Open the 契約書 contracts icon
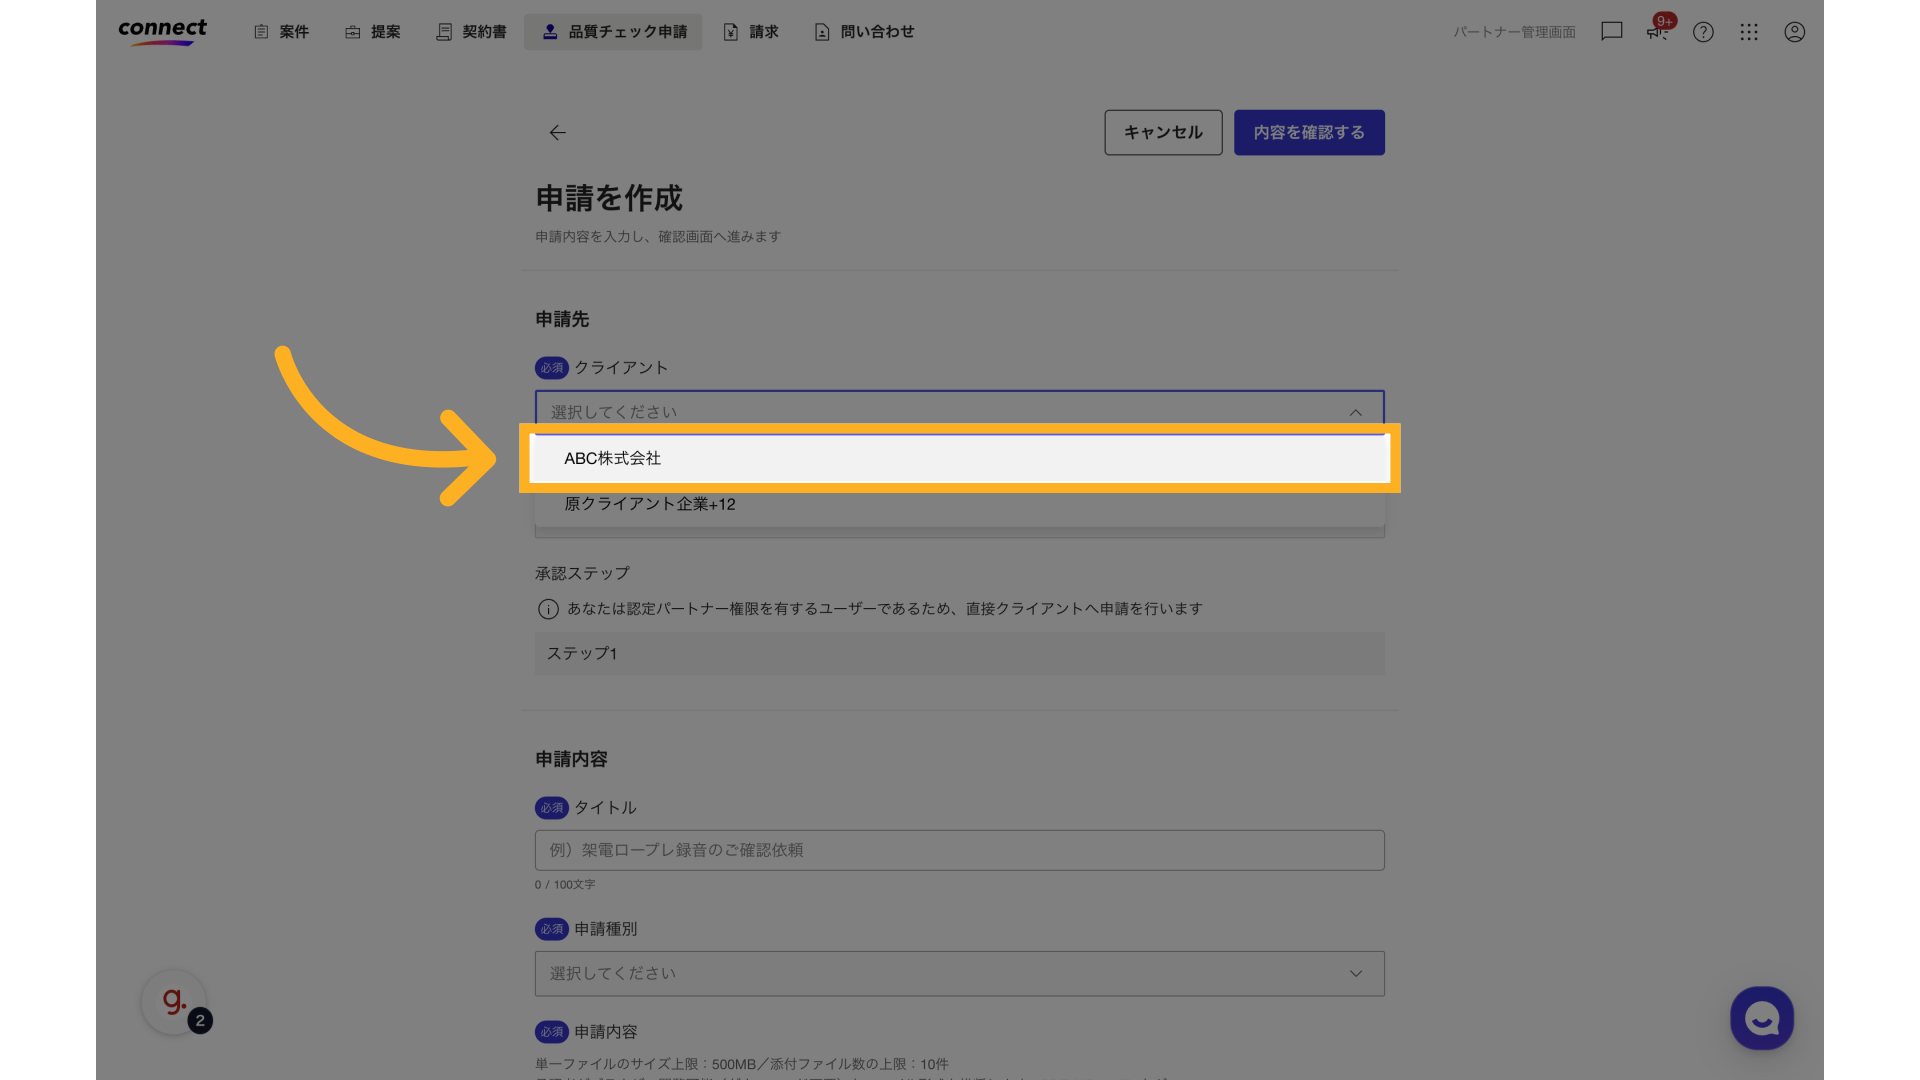Image resolution: width=1920 pixels, height=1080 pixels. point(443,31)
